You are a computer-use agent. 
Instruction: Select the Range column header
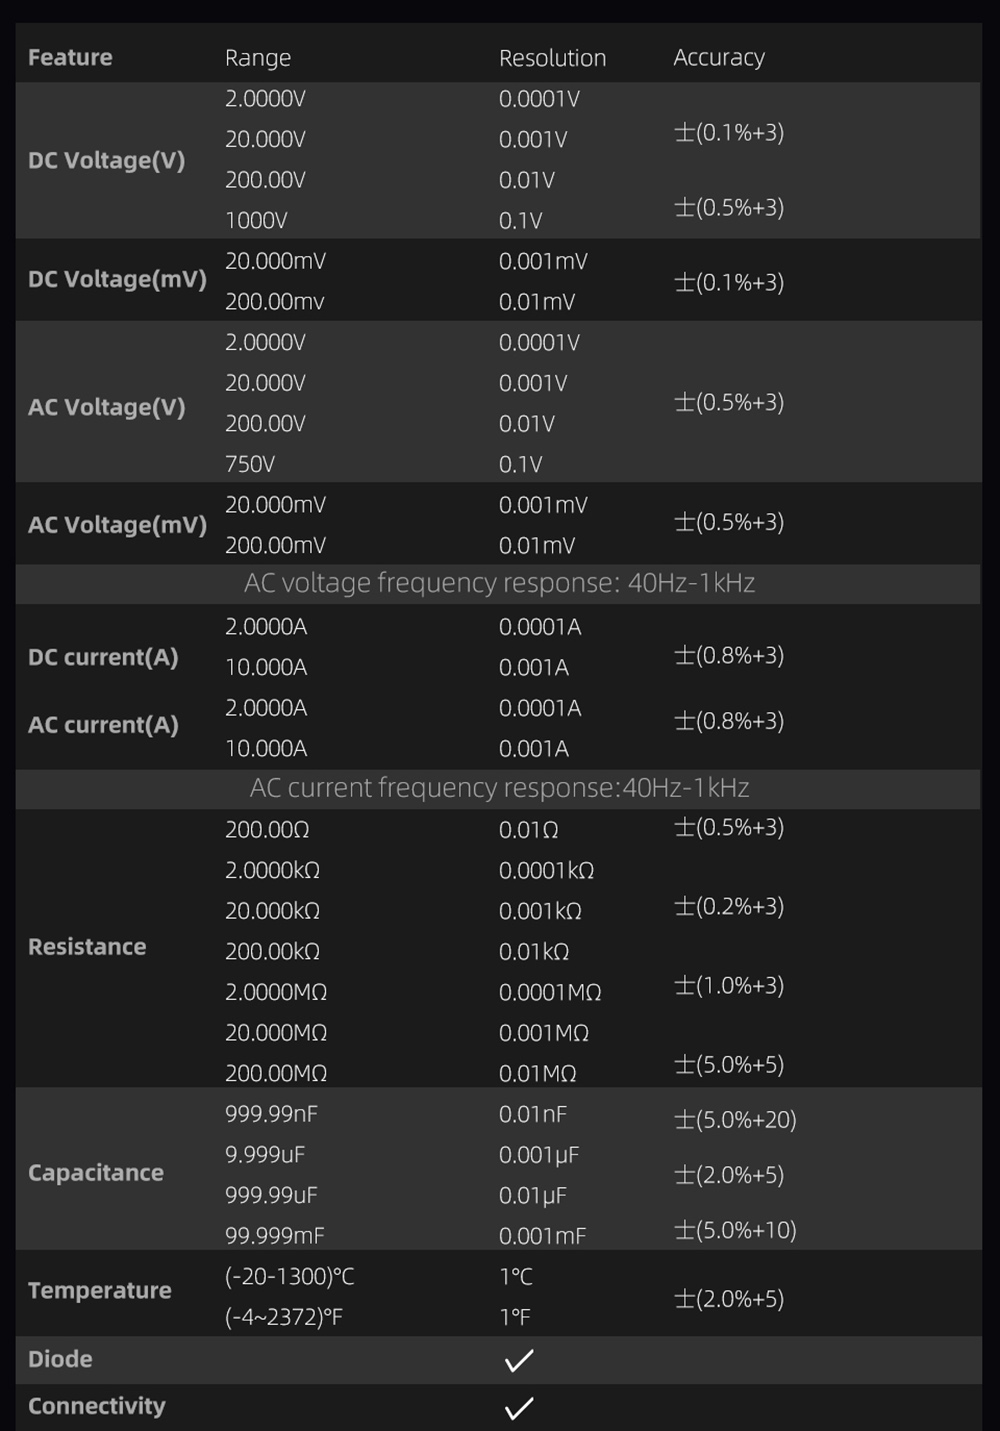[x=258, y=58]
